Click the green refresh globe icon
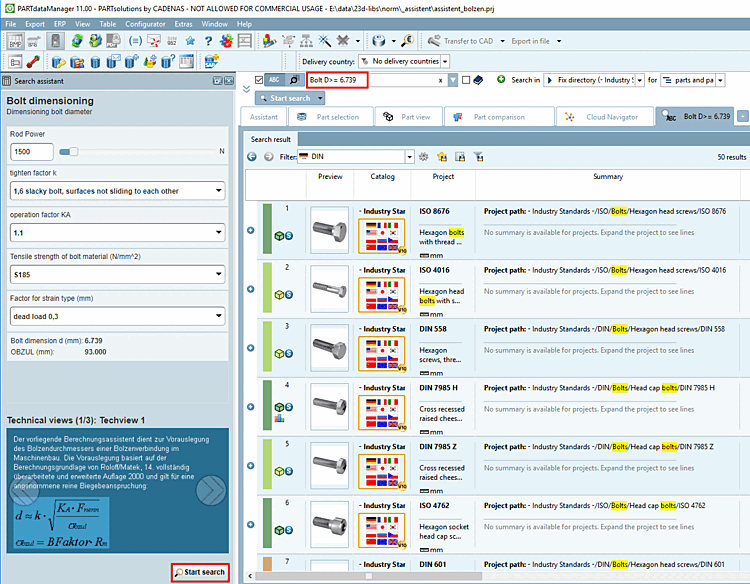 77,41
